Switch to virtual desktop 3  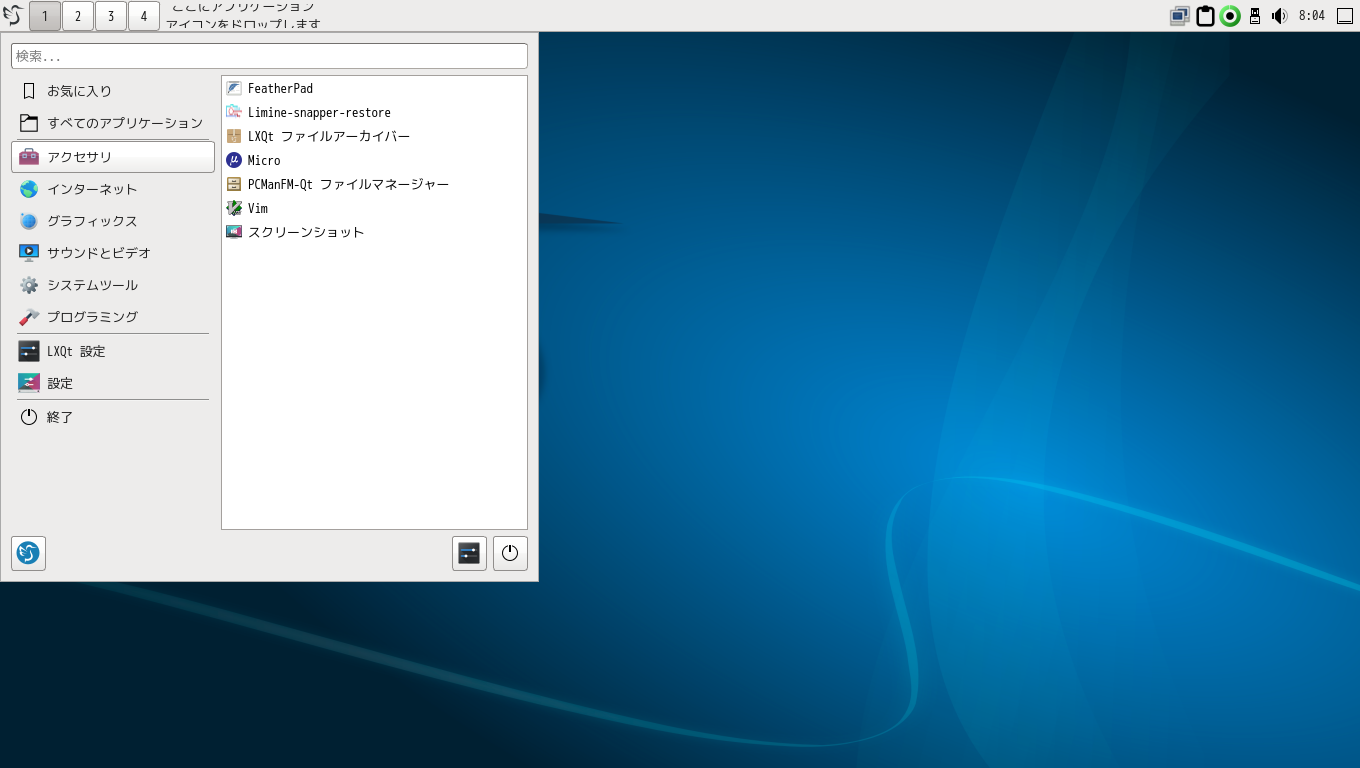[111, 16]
